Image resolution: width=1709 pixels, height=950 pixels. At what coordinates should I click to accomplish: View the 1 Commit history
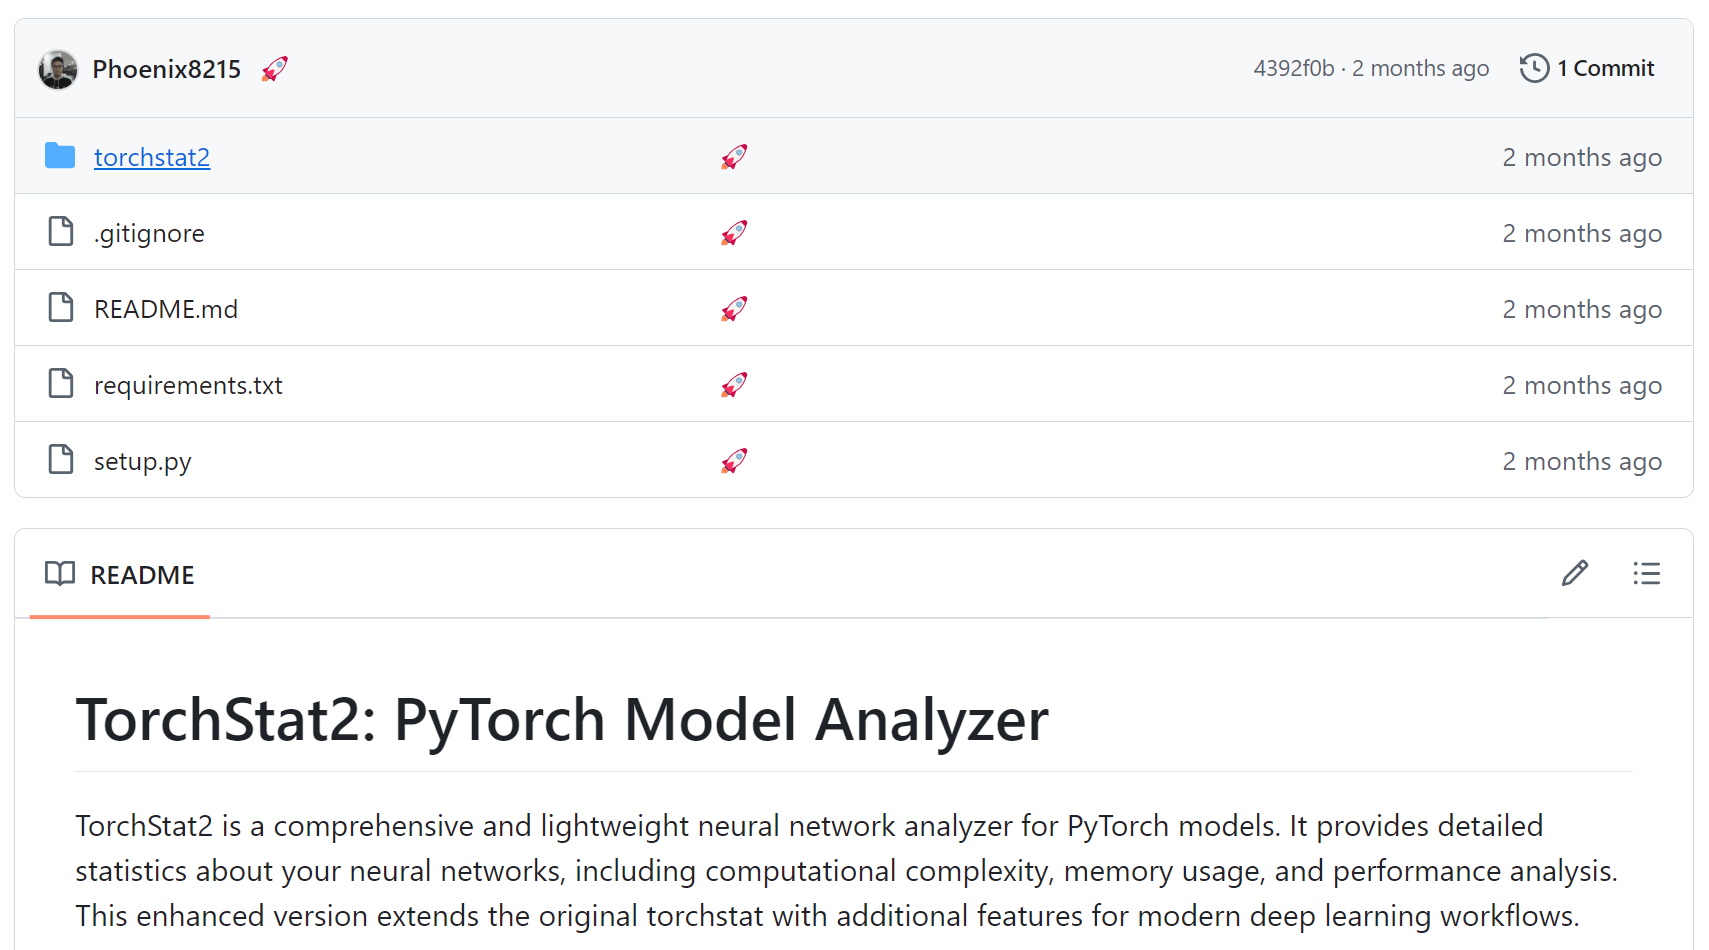point(1604,68)
